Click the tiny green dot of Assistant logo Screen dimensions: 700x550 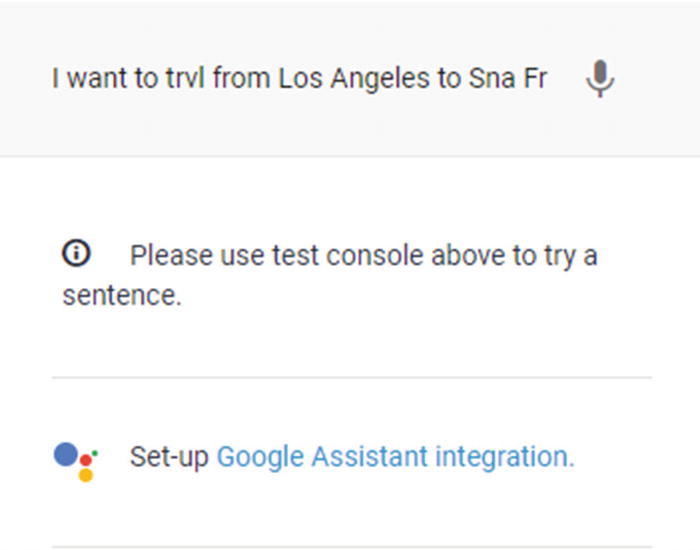pyautogui.click(x=95, y=454)
